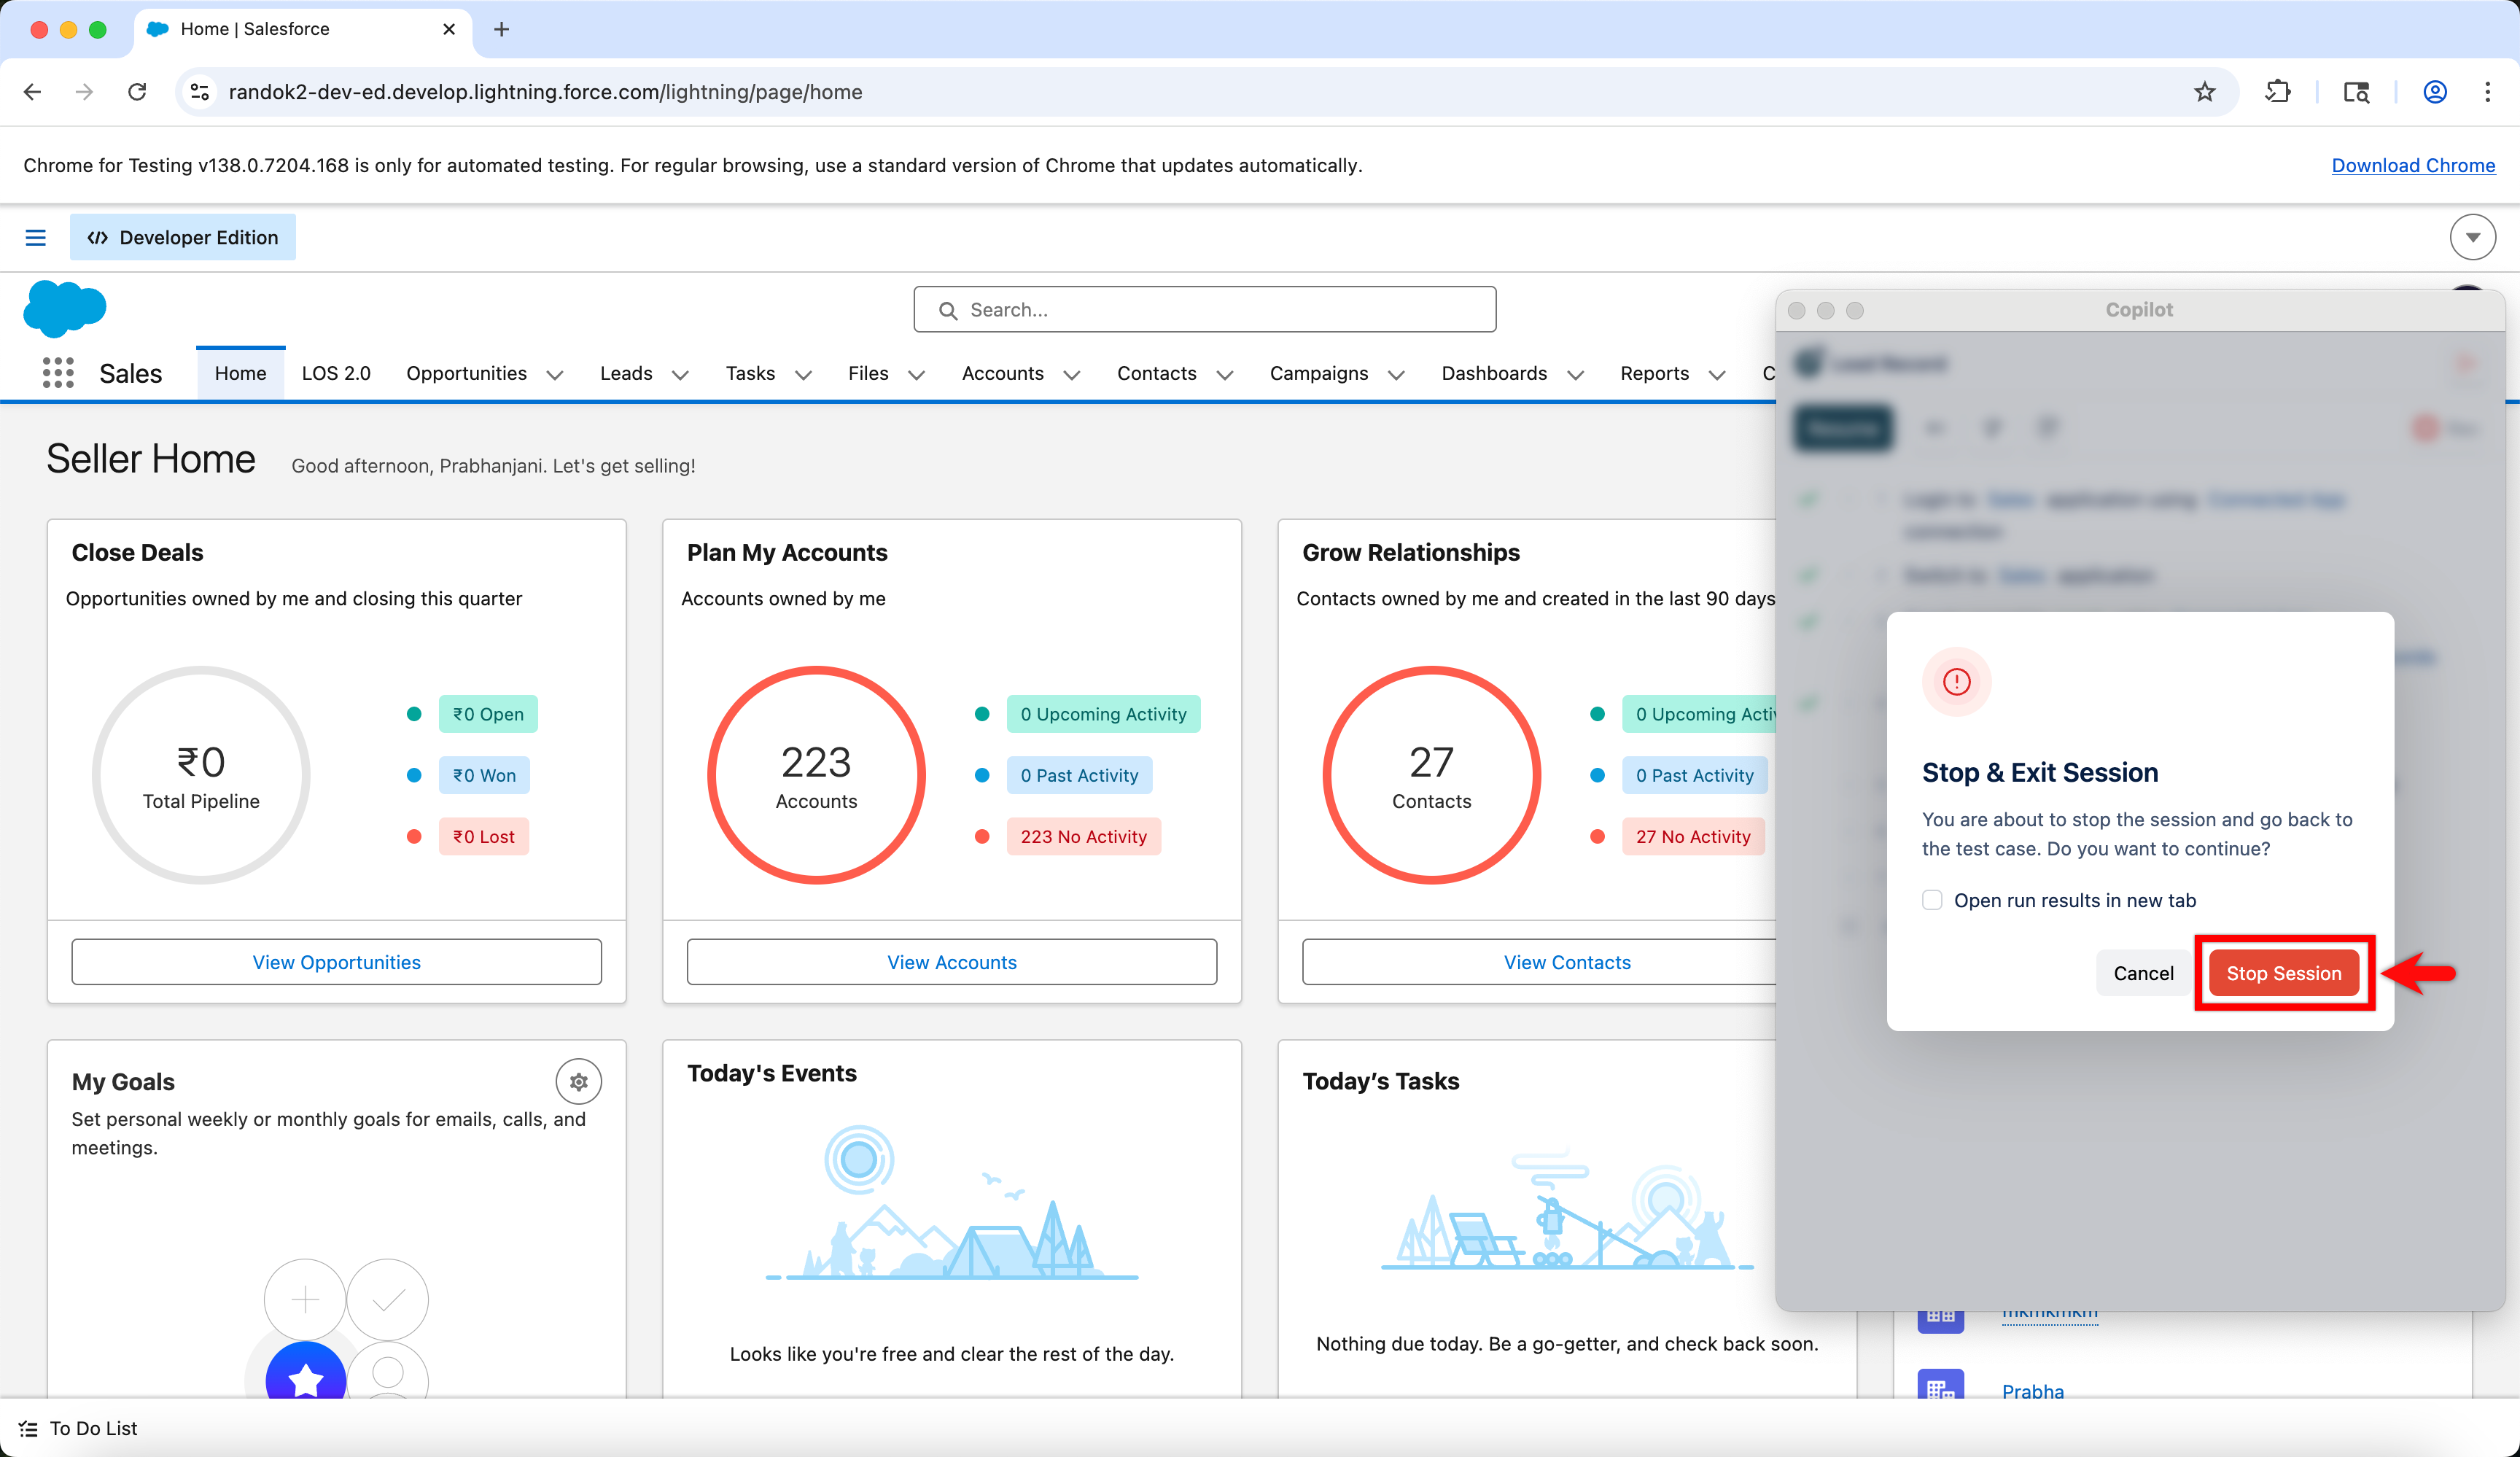Viewport: 2520px width, 1457px height.
Task: Click the red alert icon in dialog
Action: coord(1956,682)
